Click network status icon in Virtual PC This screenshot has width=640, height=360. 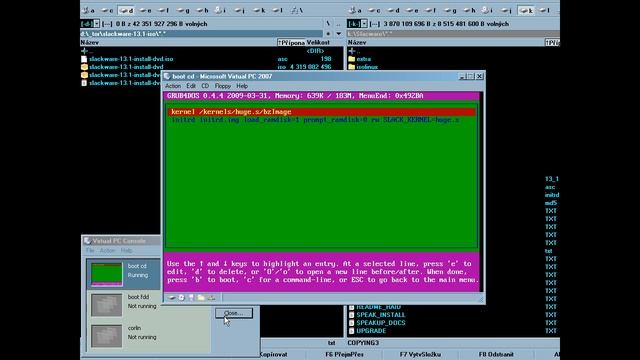[x=211, y=298]
